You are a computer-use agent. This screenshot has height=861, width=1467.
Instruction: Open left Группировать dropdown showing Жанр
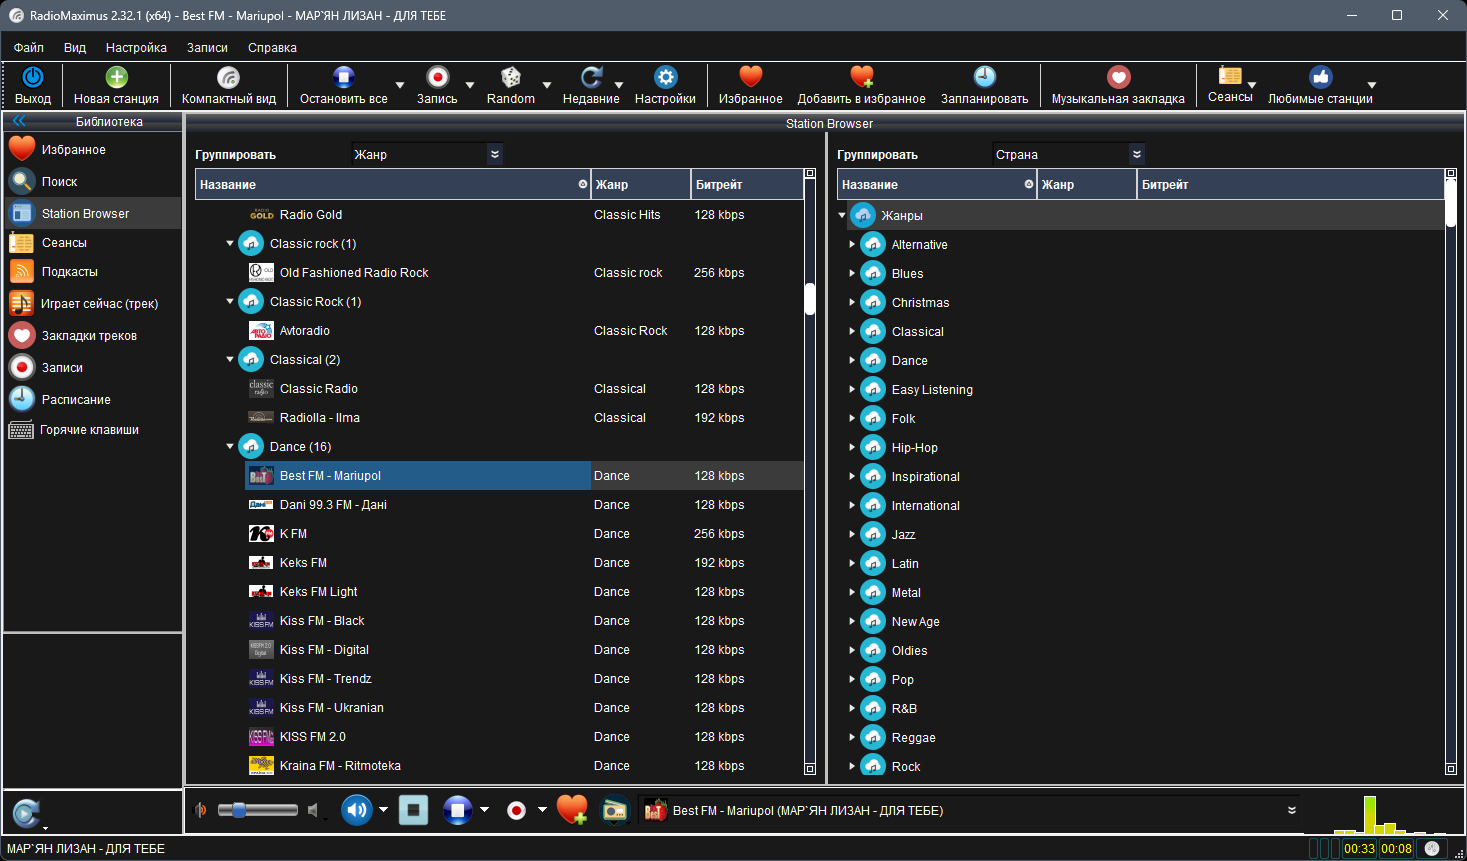[x=427, y=154]
